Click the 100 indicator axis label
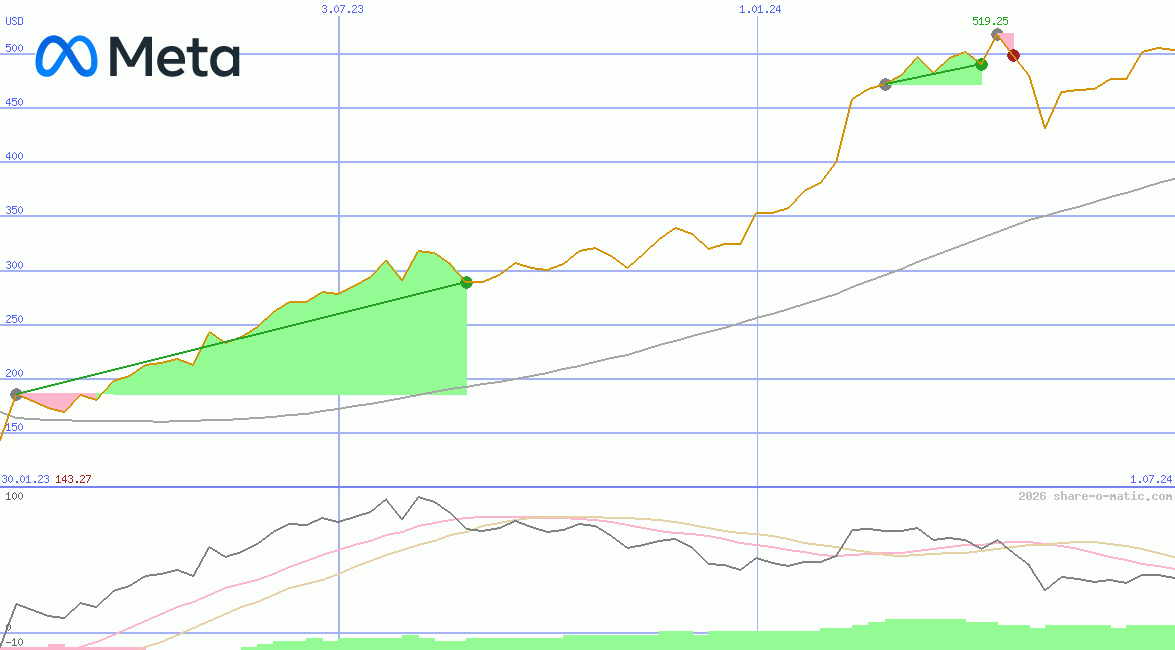Viewport: 1175px width, 650px height. click(14, 496)
